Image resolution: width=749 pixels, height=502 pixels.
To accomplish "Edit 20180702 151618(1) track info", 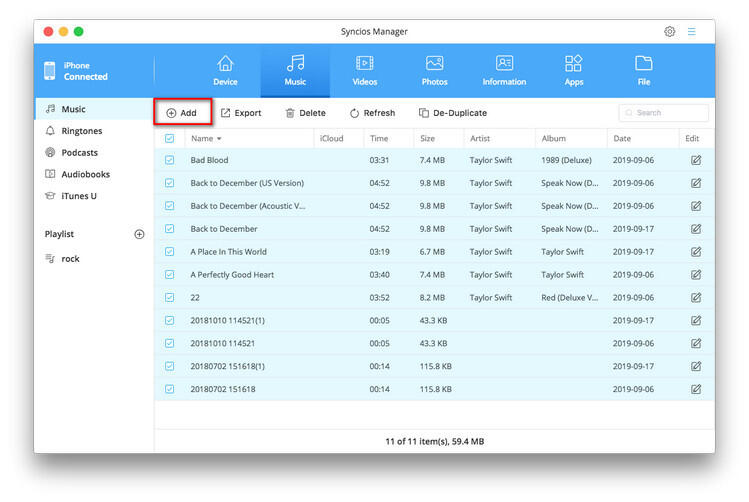I will [x=696, y=366].
